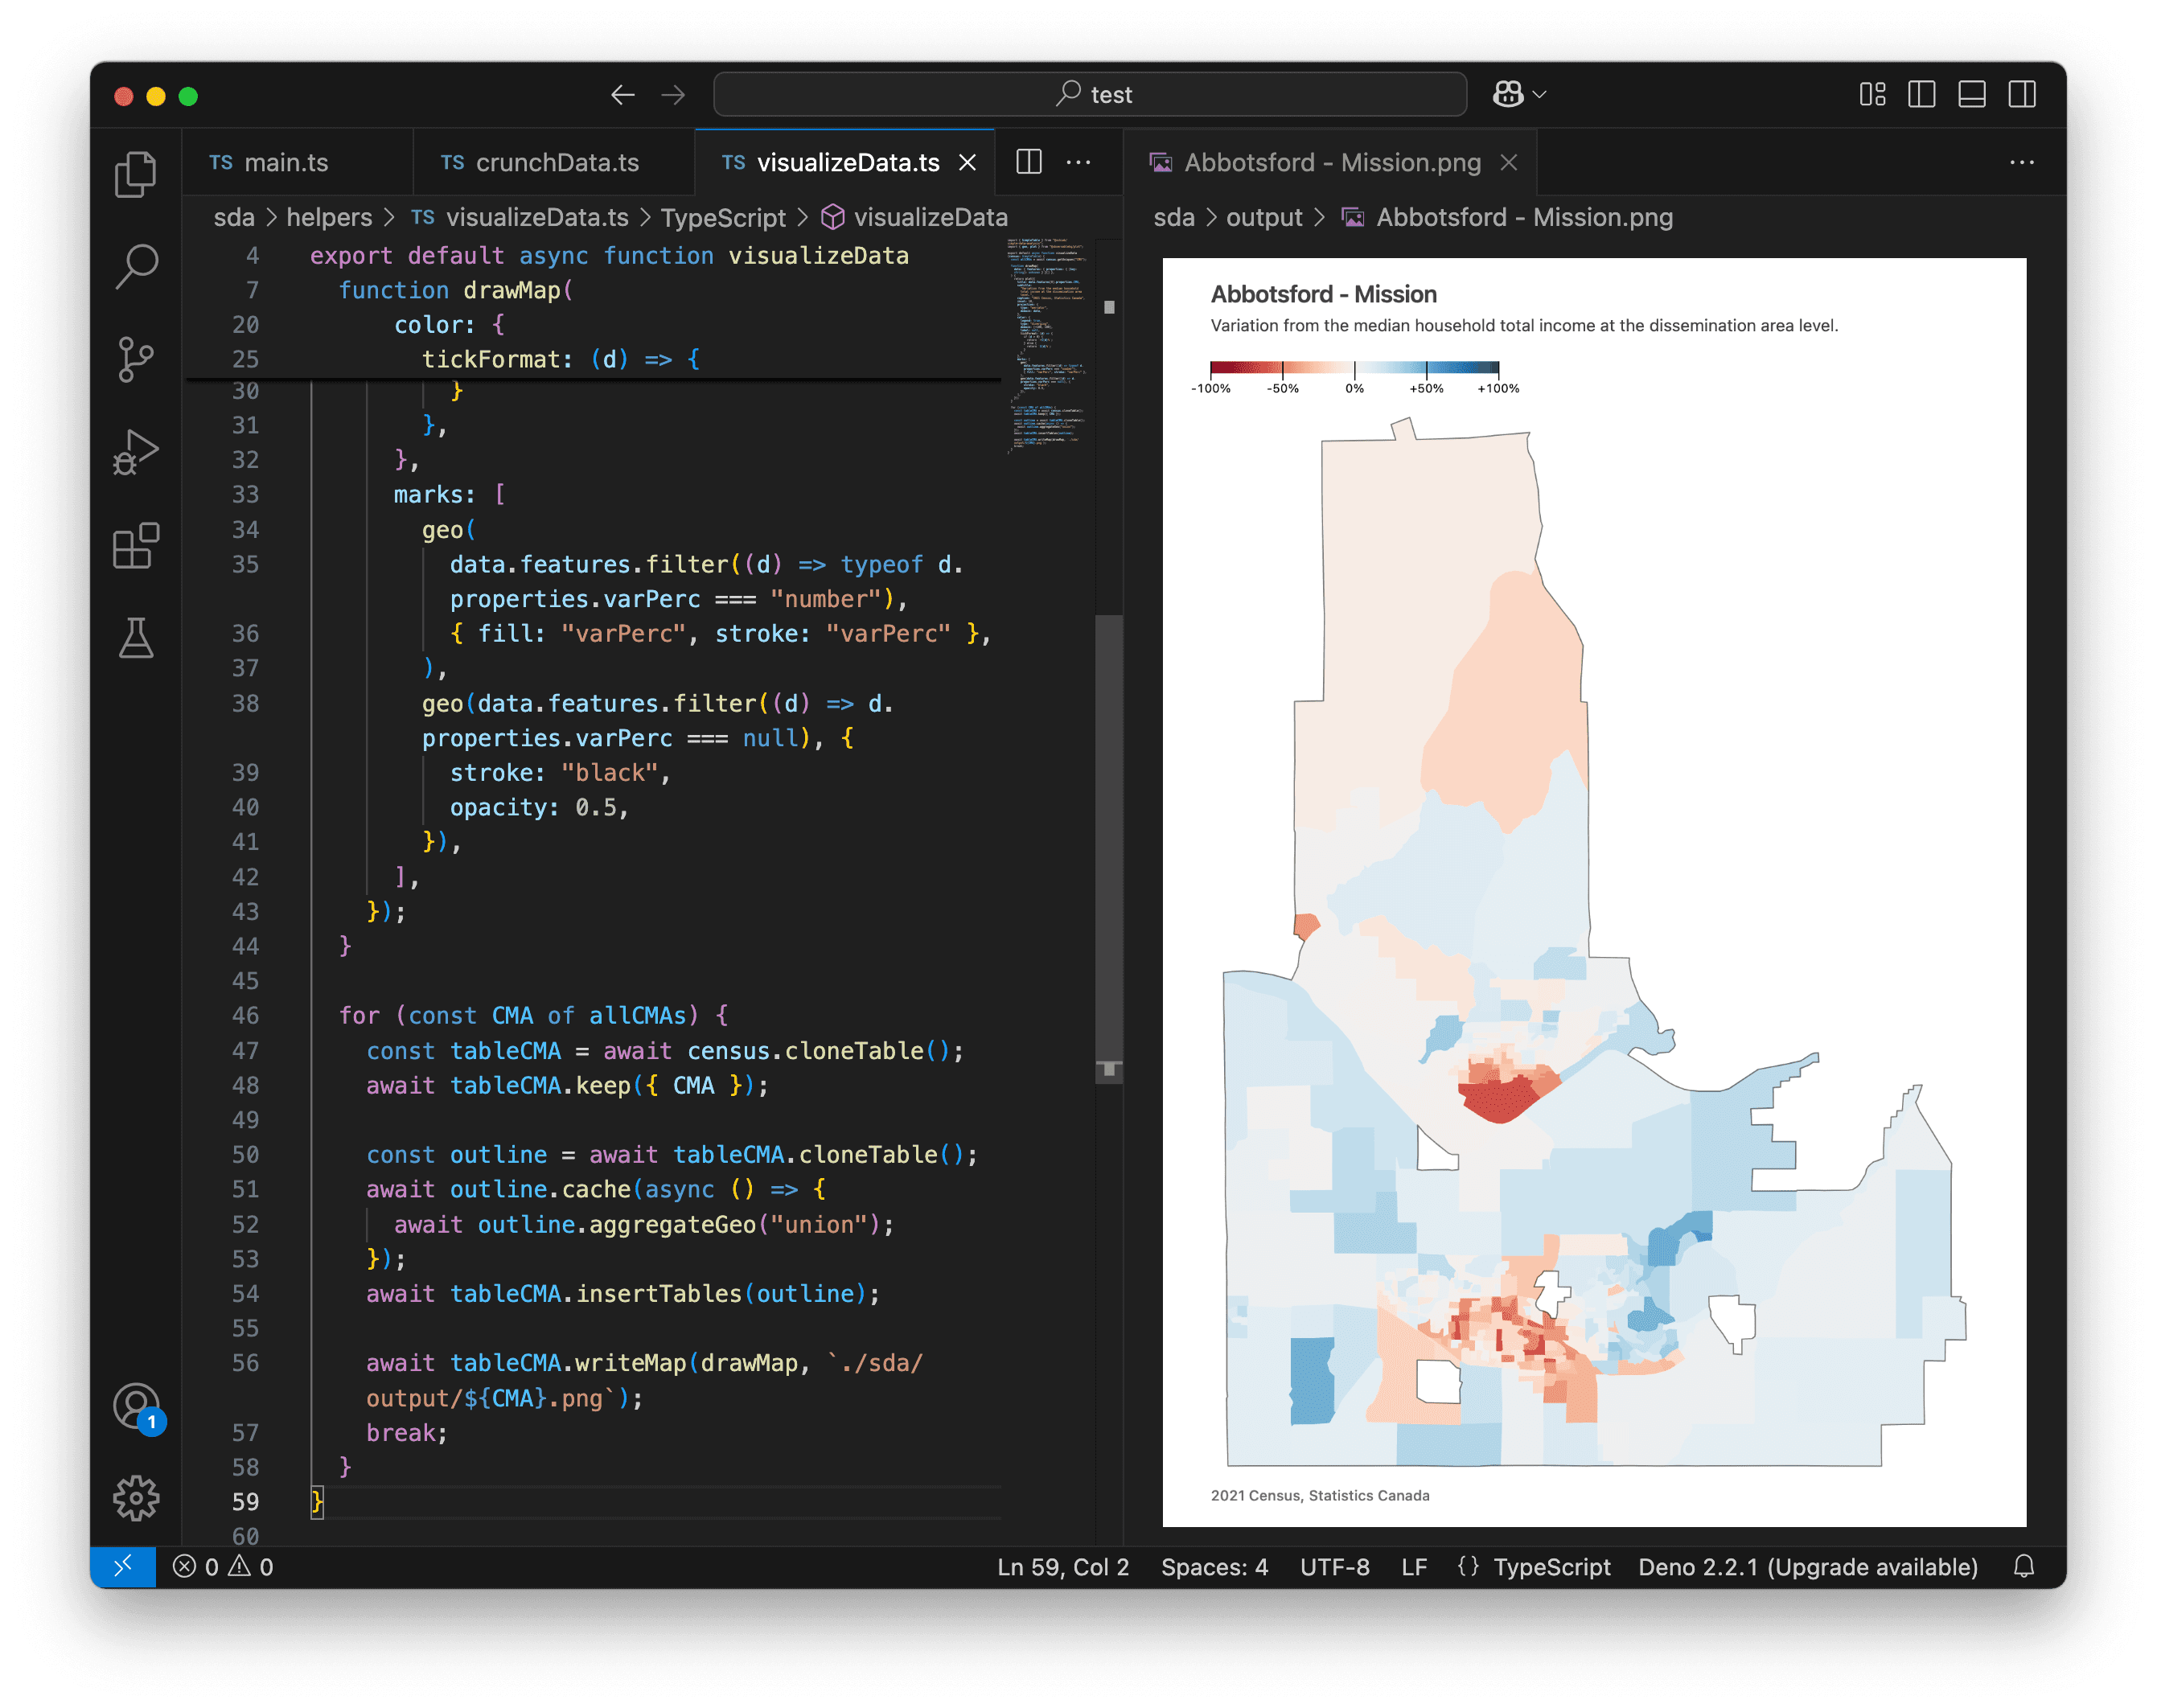Image resolution: width=2157 pixels, height=1708 pixels.
Task: Open the sda breadcrumb in the code editor
Action: coord(234,217)
